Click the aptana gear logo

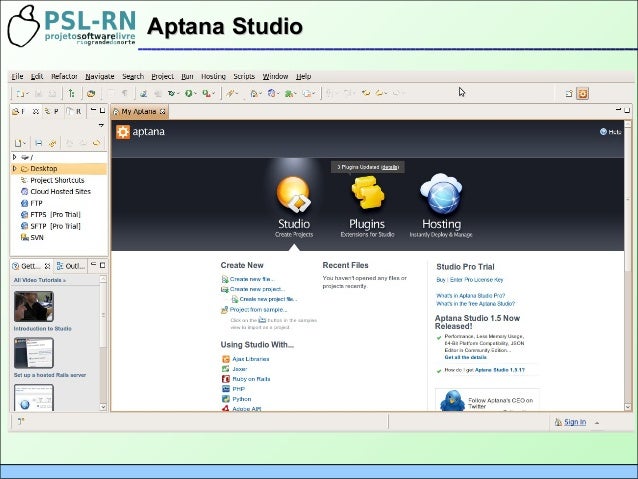tap(122, 131)
